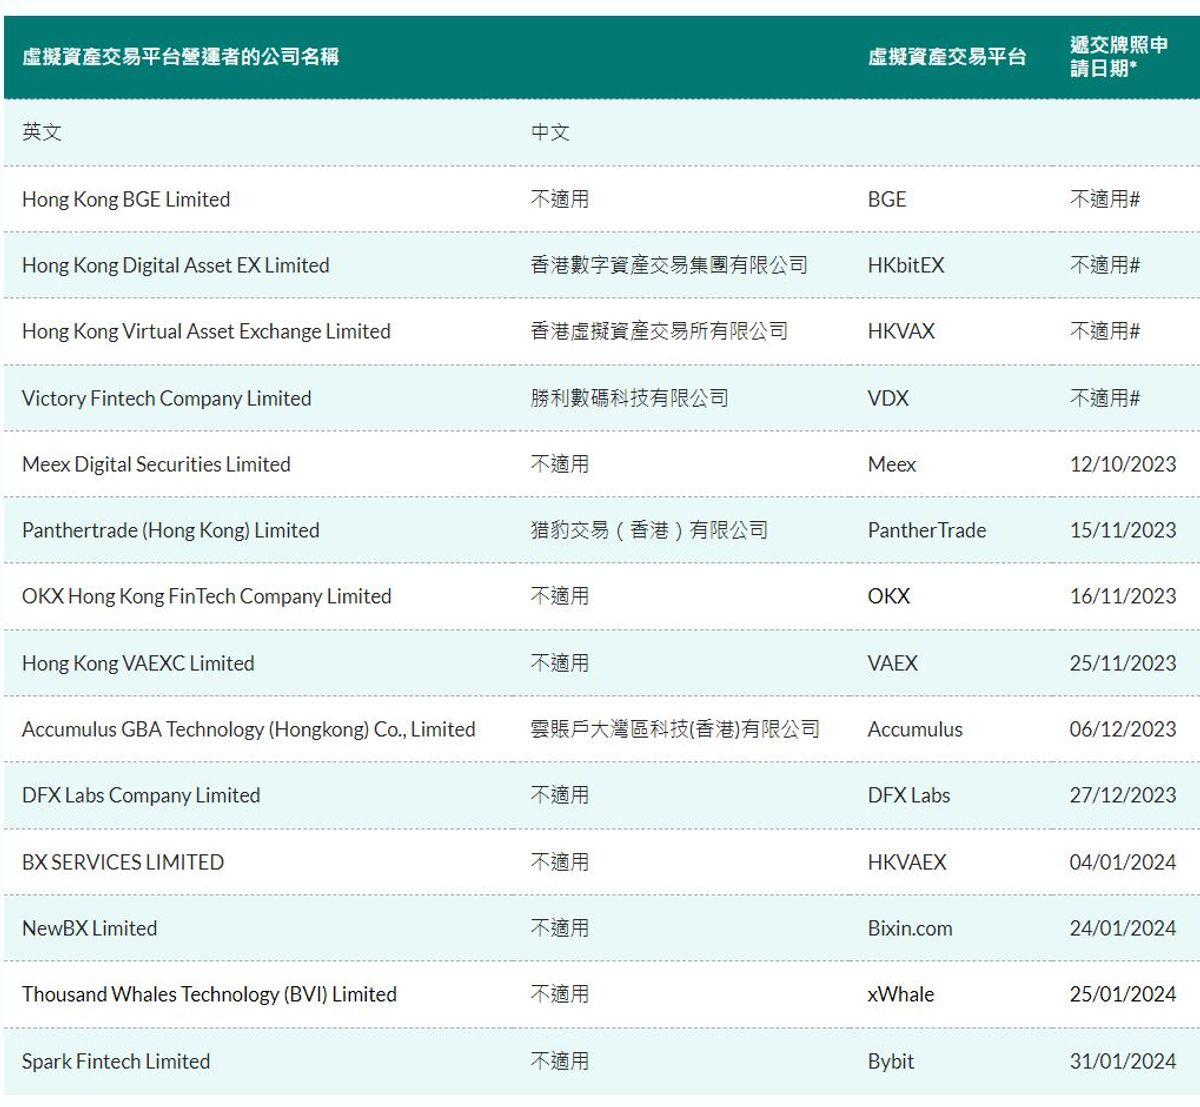Select Hong Kong Virtual Asset Exchange Limited
This screenshot has width=1200, height=1107.
(x=206, y=331)
